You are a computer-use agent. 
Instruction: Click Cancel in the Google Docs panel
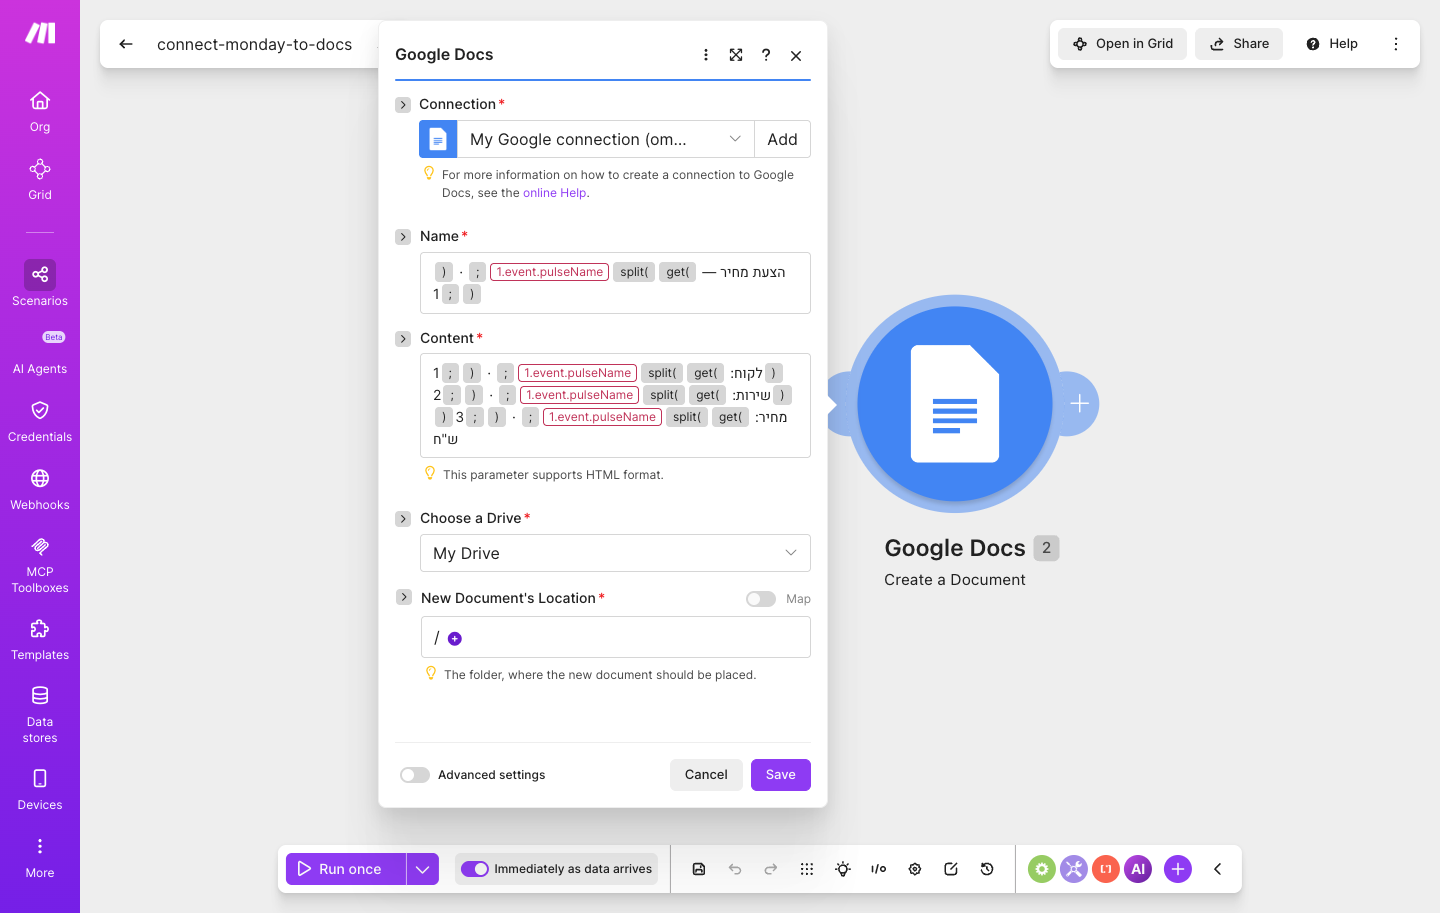click(706, 775)
